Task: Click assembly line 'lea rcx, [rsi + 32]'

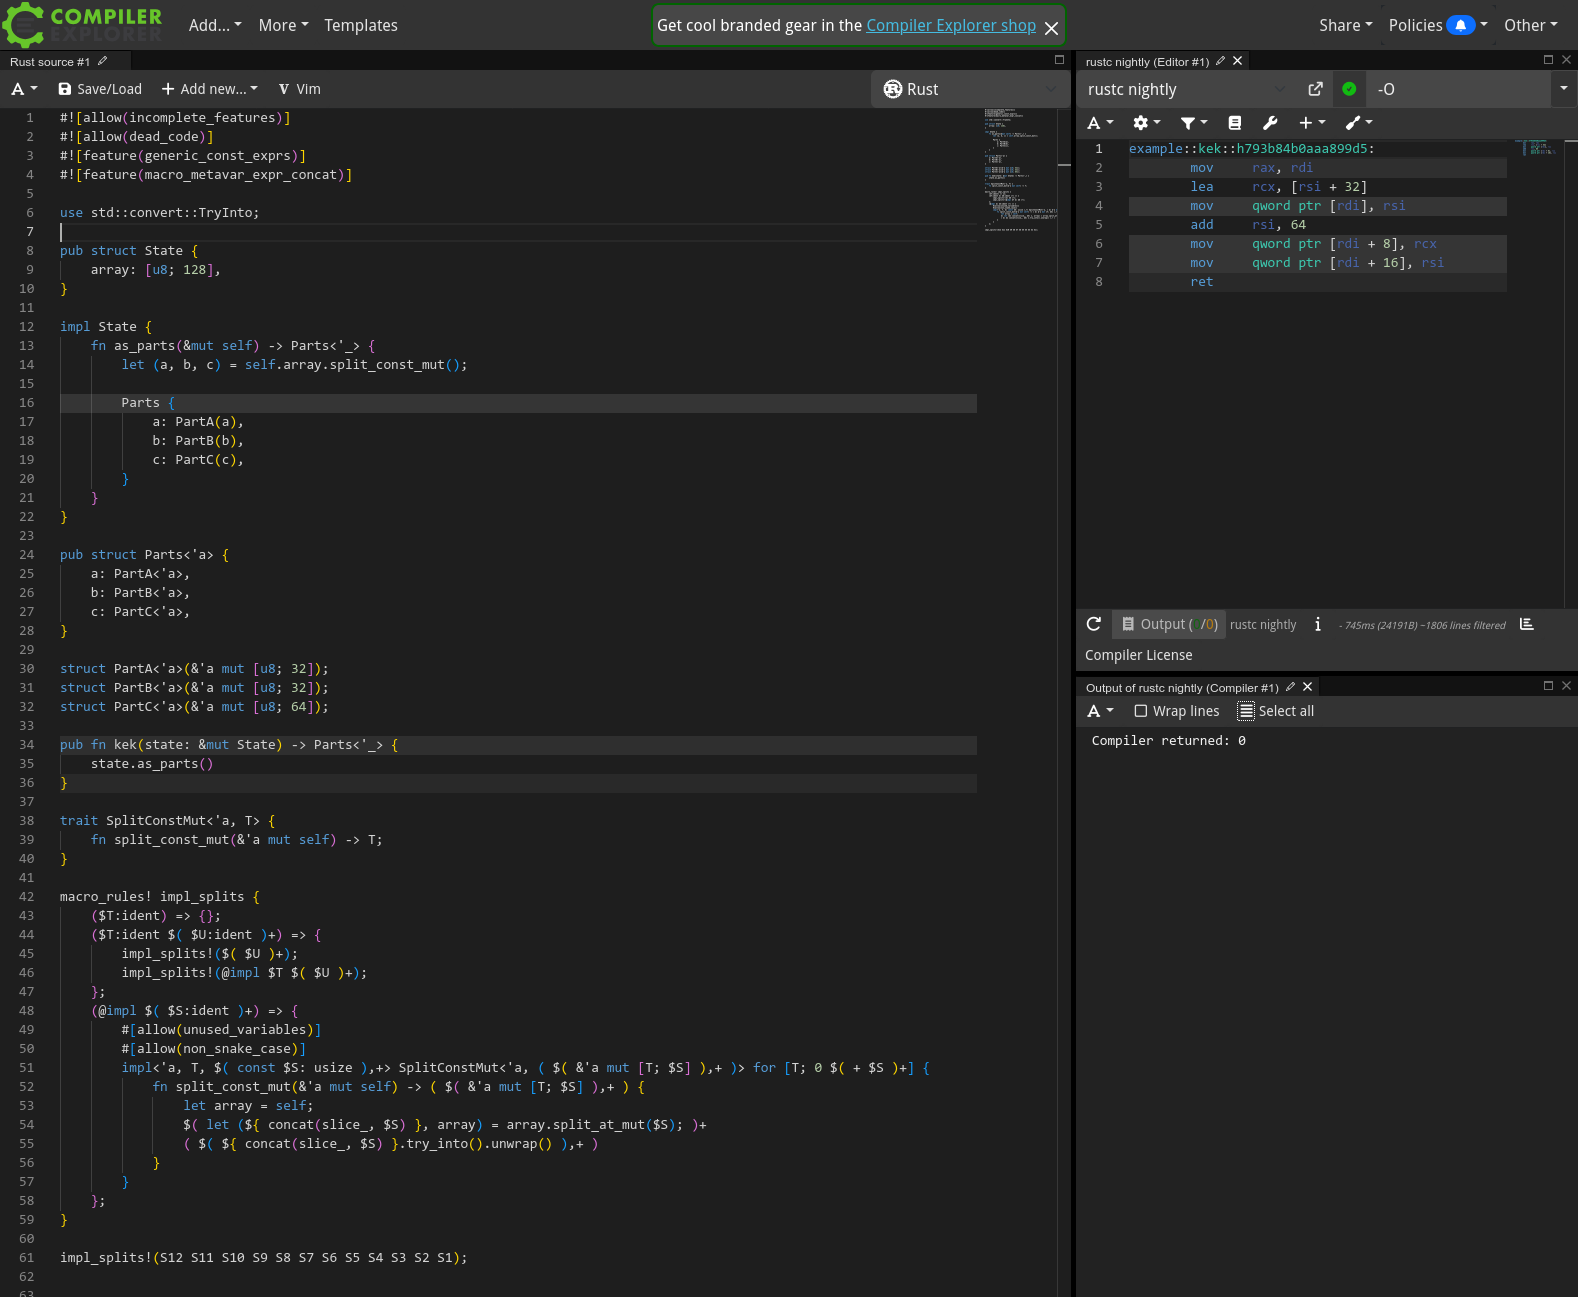Action: 1278,187
